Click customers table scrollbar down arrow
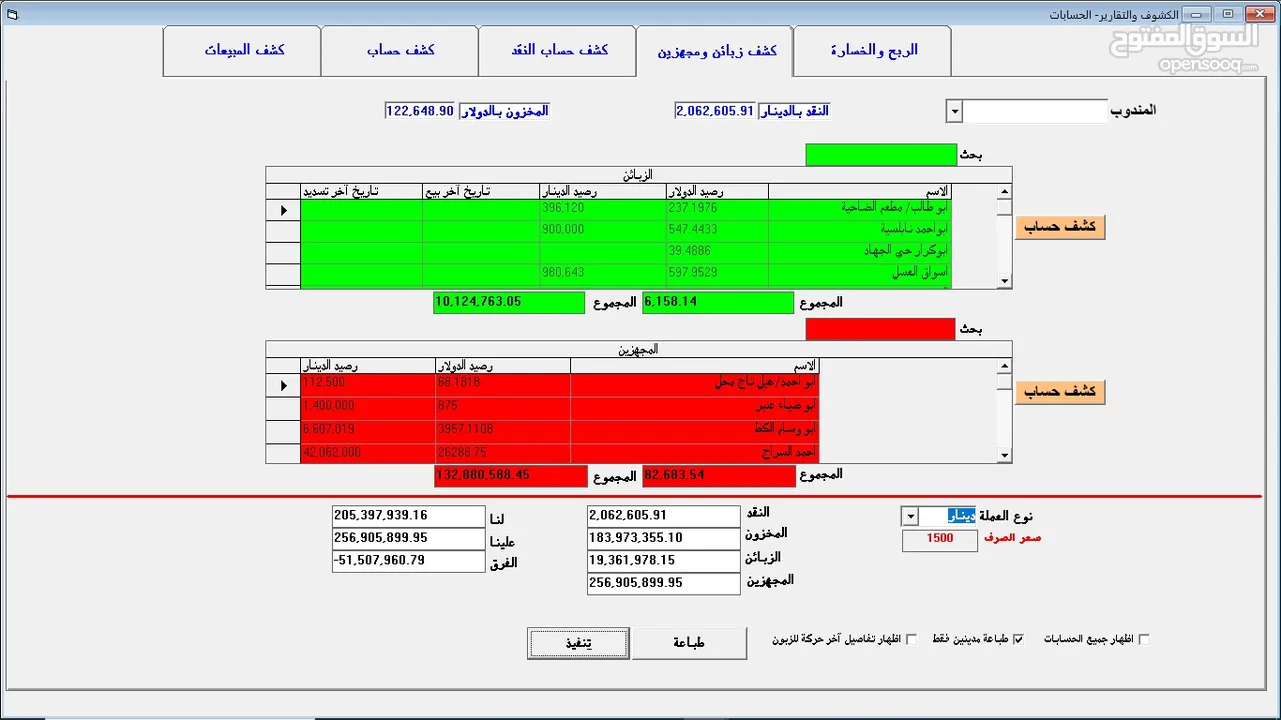This screenshot has height=720, width=1281. point(1004,281)
